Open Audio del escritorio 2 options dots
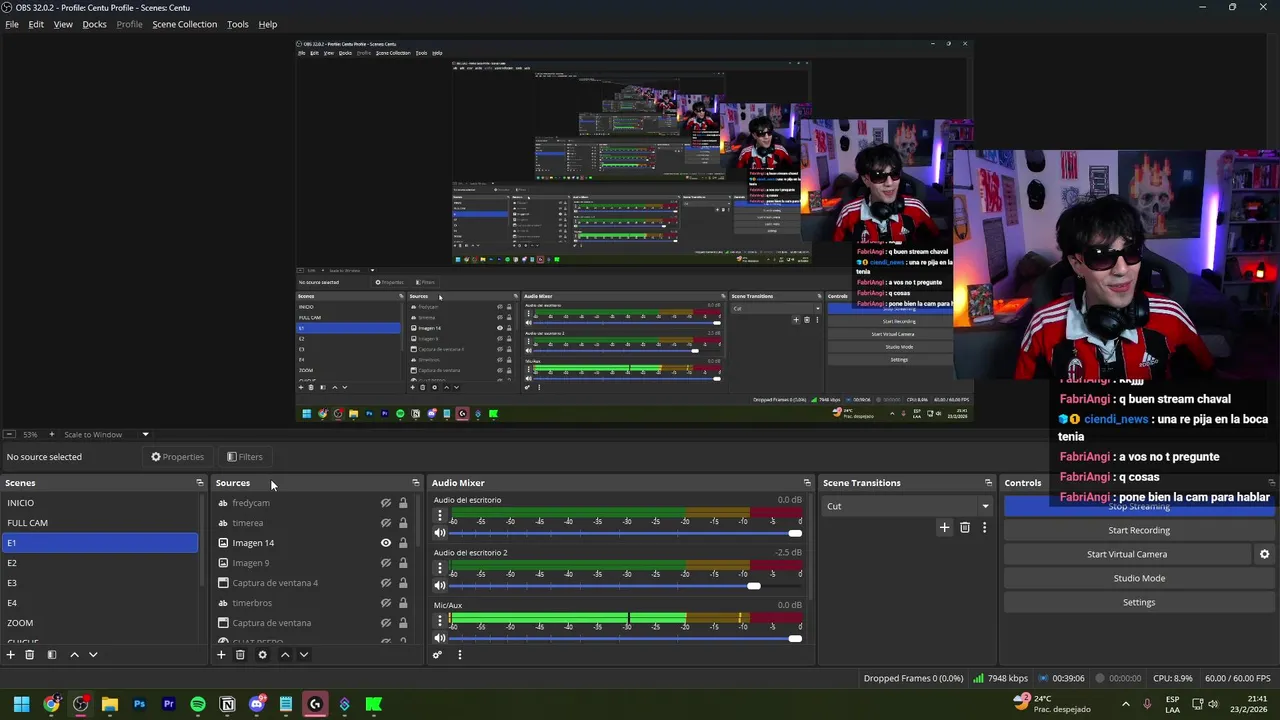The width and height of the screenshot is (1280, 720). coord(439,568)
